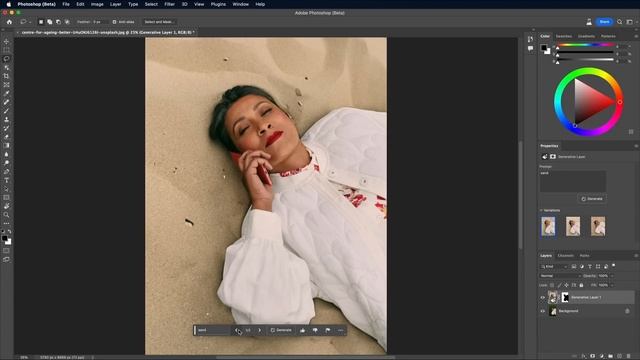The height and width of the screenshot is (360, 640).
Task: Click the Home icon in options bar
Action: pyautogui.click(x=9, y=22)
